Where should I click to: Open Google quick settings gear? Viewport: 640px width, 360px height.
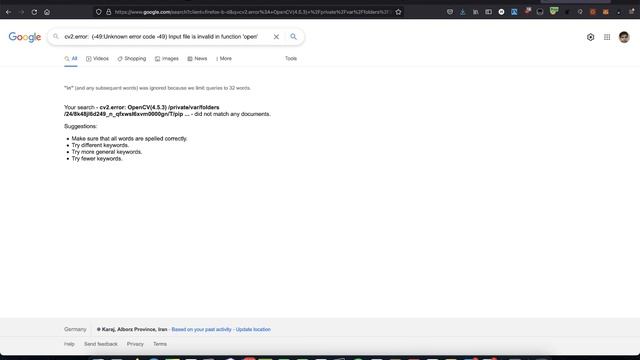590,37
